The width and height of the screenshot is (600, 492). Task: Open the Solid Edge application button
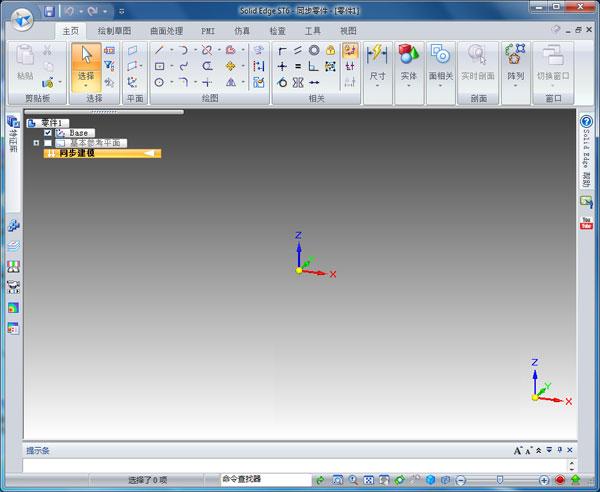pyautogui.click(x=22, y=19)
